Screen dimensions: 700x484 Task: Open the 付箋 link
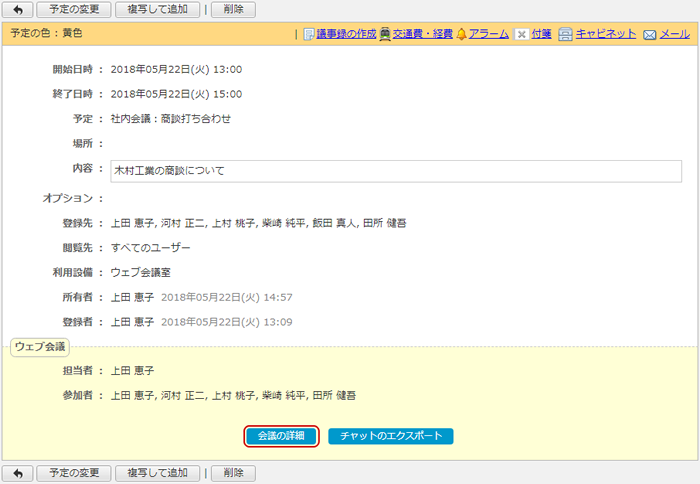pyautogui.click(x=541, y=34)
